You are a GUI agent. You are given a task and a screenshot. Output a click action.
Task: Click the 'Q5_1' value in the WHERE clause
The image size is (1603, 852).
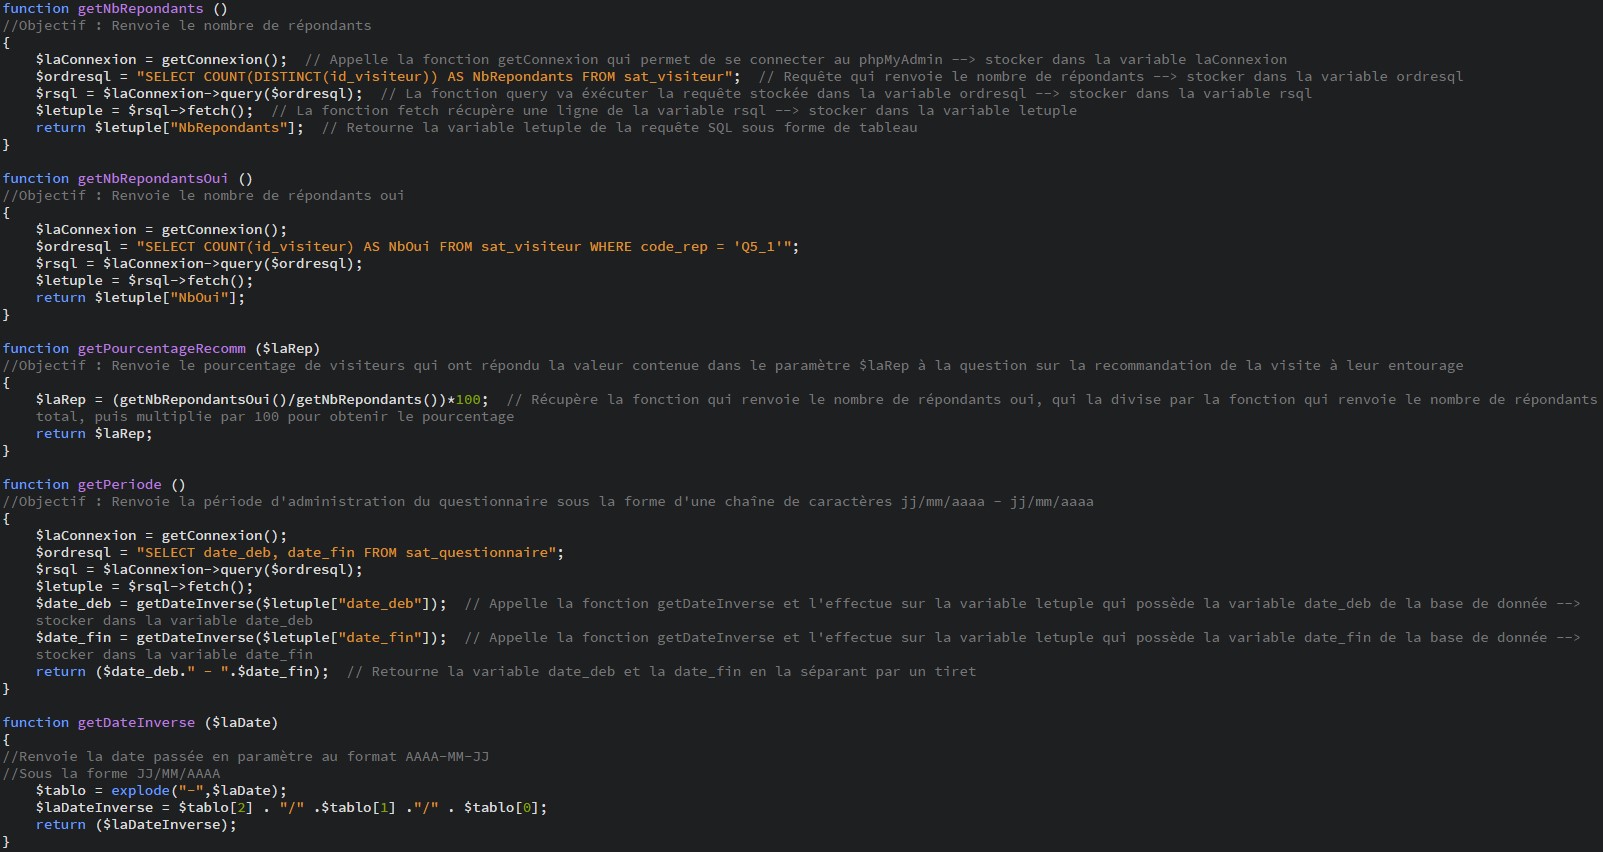(x=762, y=246)
